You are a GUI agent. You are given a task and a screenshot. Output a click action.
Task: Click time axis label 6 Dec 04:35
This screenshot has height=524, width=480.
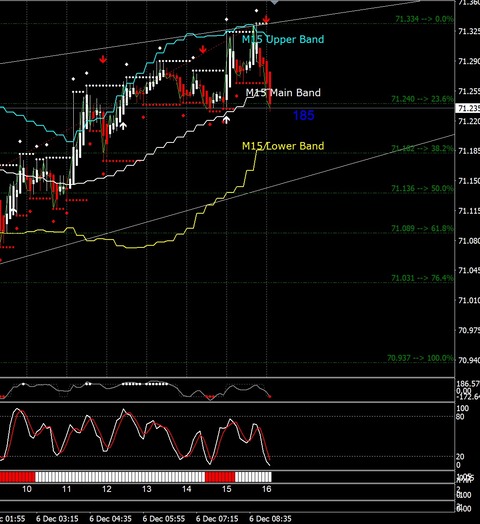pos(110,519)
